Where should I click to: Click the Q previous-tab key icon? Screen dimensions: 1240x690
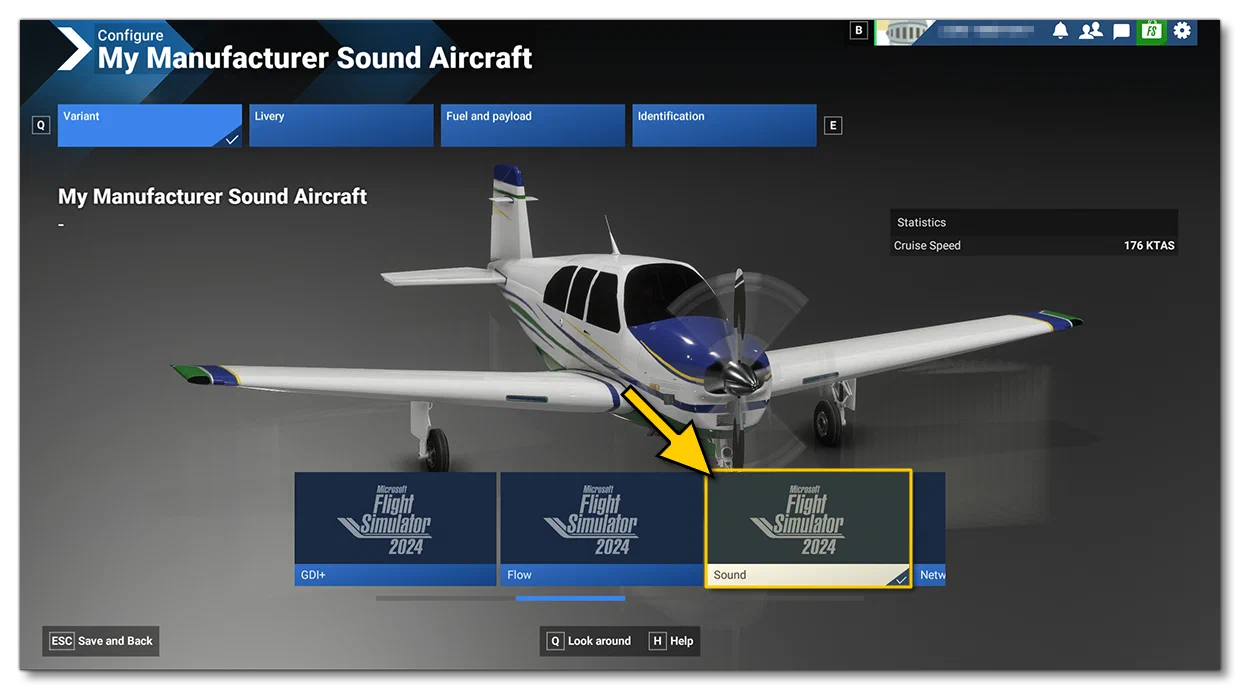pyautogui.click(x=41, y=125)
